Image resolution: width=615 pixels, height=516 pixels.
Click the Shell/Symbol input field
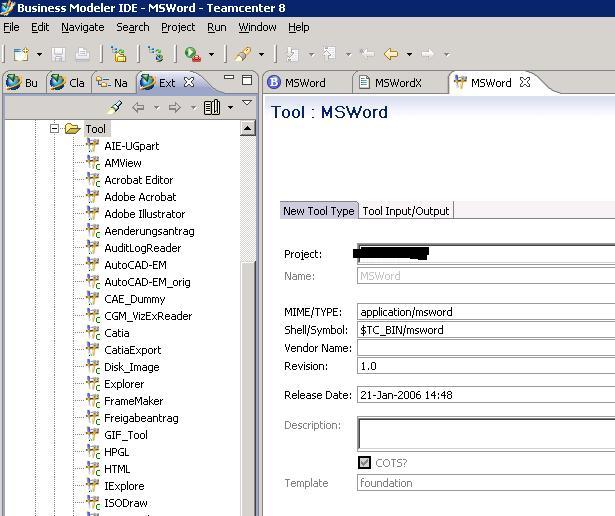(x=486, y=330)
